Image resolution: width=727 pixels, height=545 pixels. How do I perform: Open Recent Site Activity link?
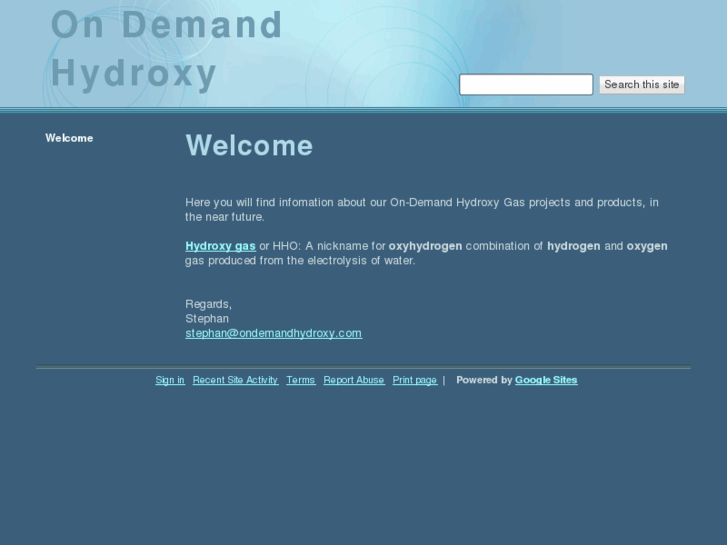pos(235,380)
